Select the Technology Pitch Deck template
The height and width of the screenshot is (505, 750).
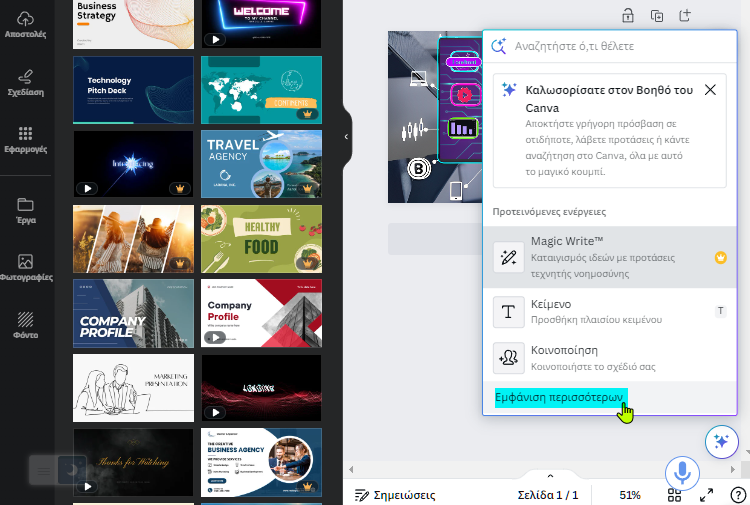pos(133,90)
